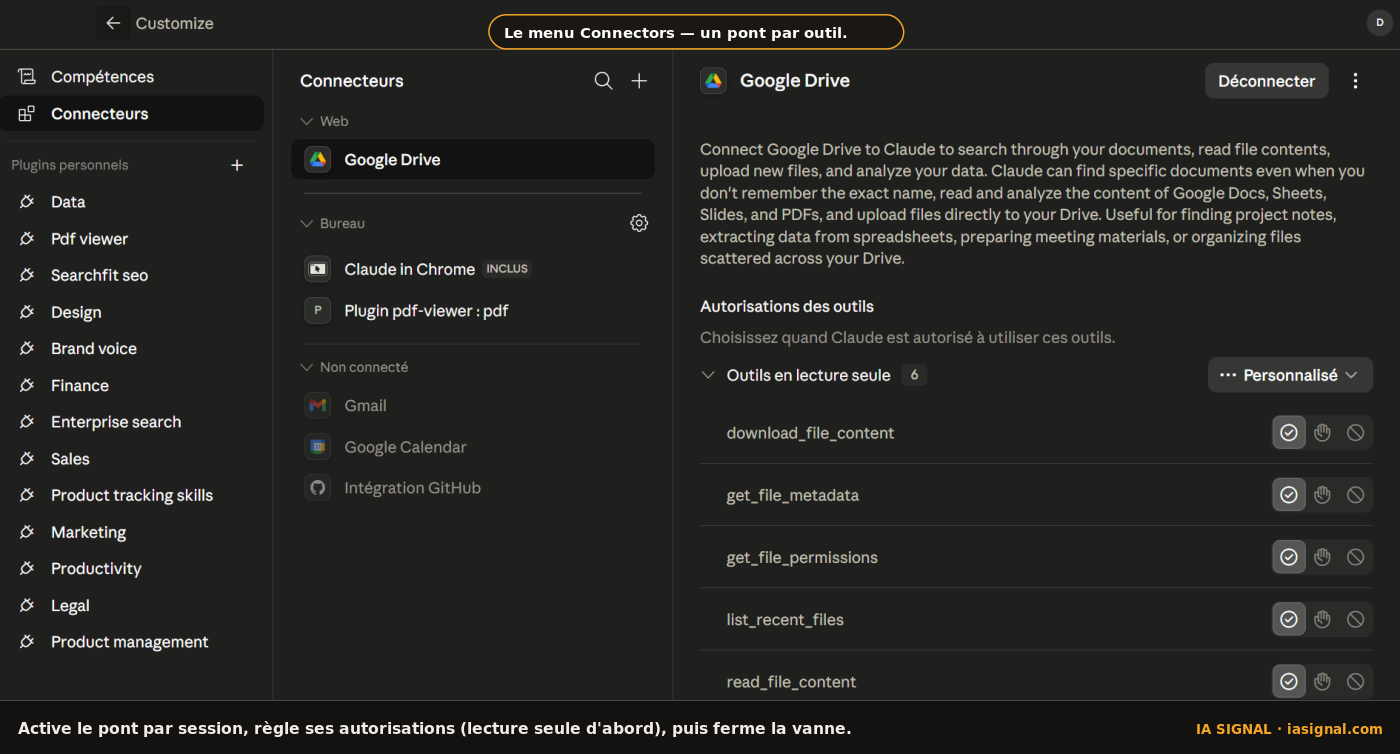Set download_file_content to require approval
This screenshot has height=754, width=1400.
[1322, 432]
